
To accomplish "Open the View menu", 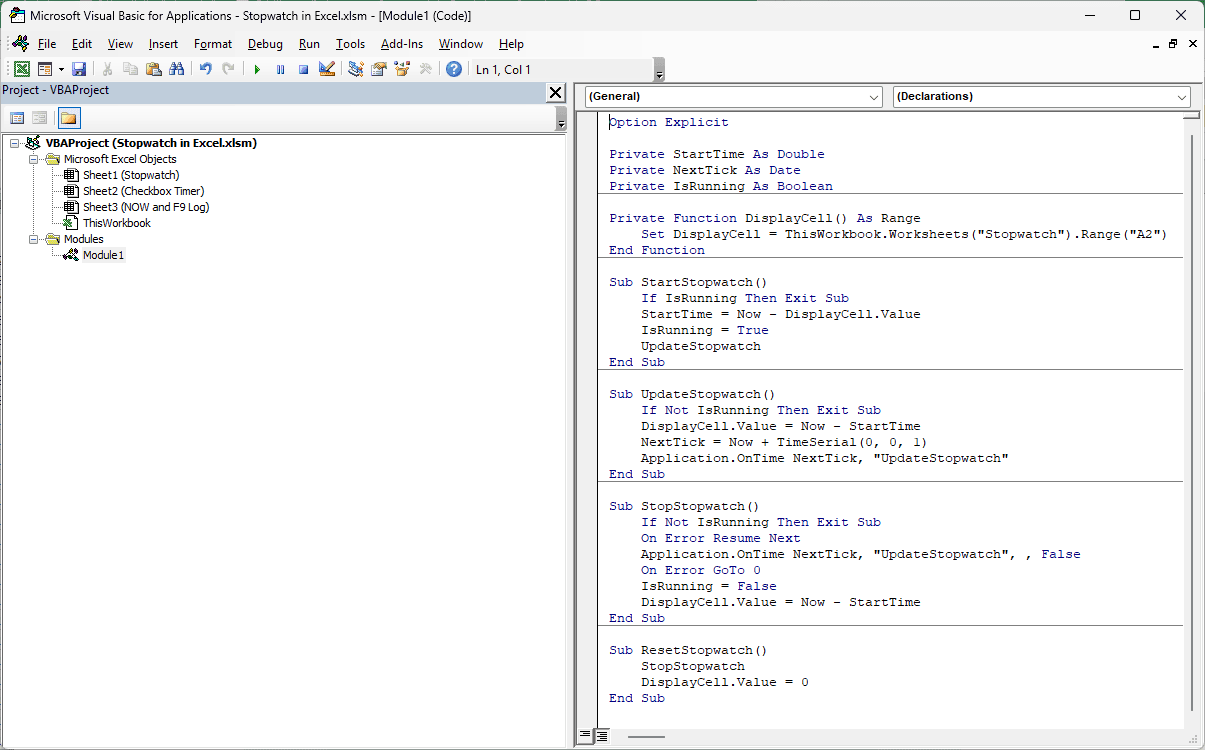I will coord(120,44).
